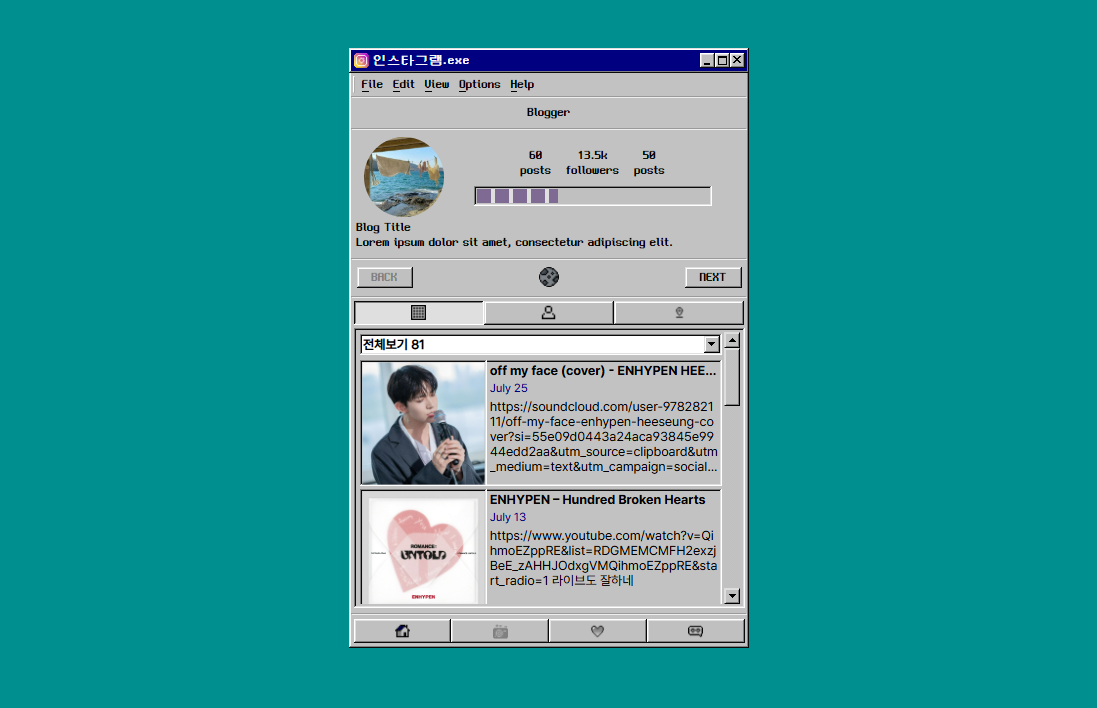Click the 13.5k followers counter
1097x708 pixels.
click(x=593, y=162)
